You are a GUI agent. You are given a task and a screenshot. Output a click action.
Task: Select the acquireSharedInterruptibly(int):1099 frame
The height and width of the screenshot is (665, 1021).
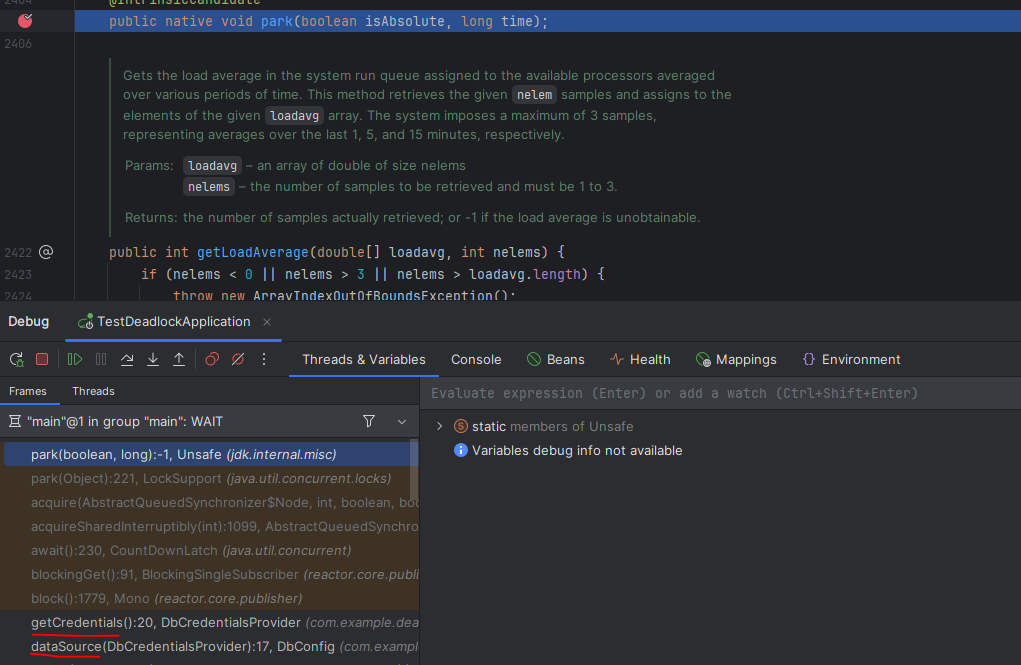coord(210,527)
